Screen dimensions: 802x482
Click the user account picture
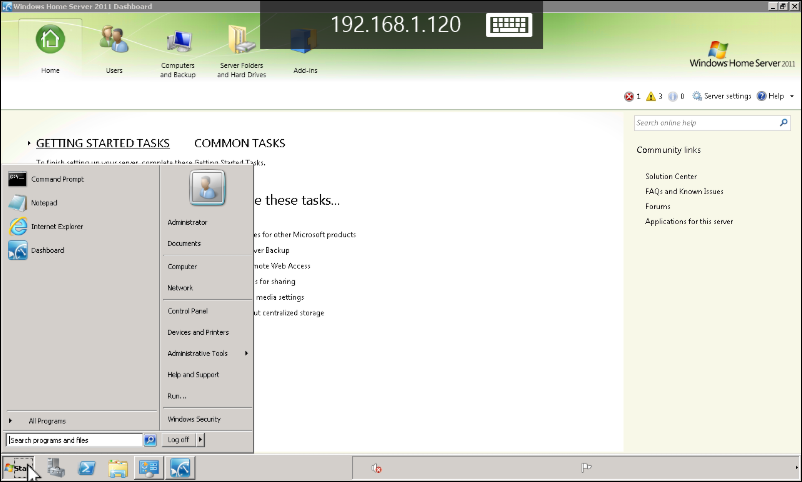pos(207,188)
